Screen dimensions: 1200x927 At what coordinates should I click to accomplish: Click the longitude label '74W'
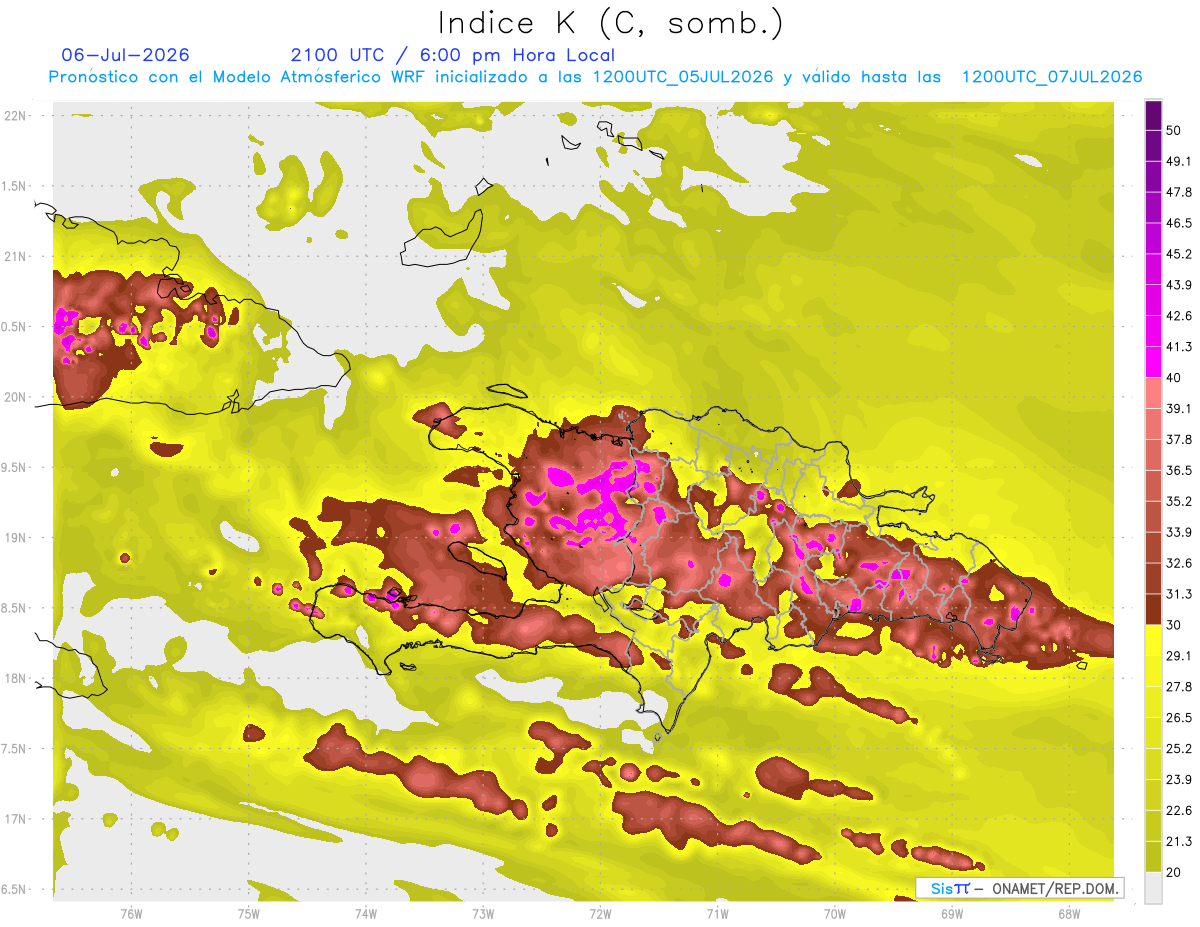pyautogui.click(x=366, y=914)
